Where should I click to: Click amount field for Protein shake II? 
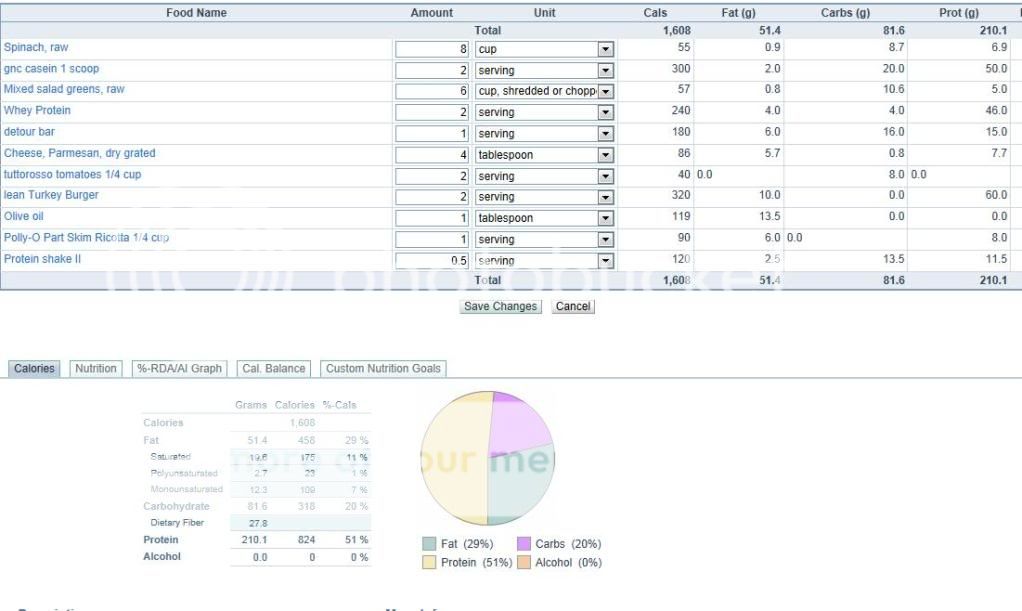click(x=432, y=260)
